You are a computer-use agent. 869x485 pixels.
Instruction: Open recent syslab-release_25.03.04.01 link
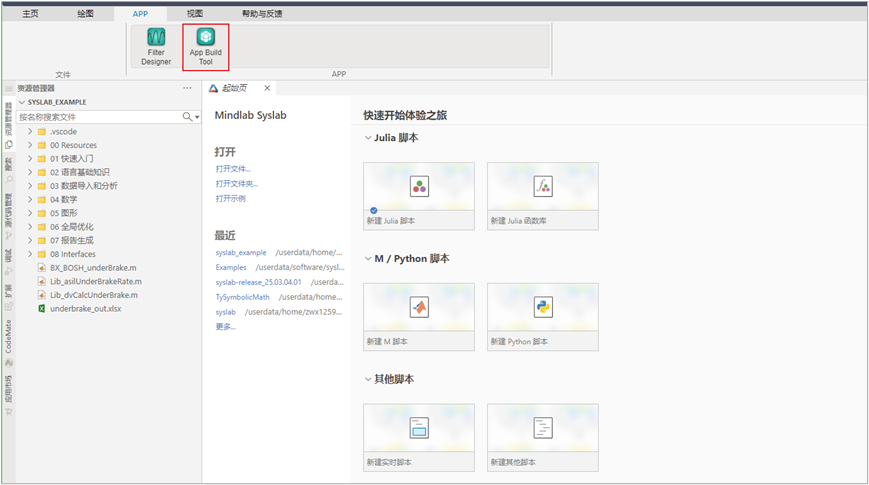pos(258,282)
